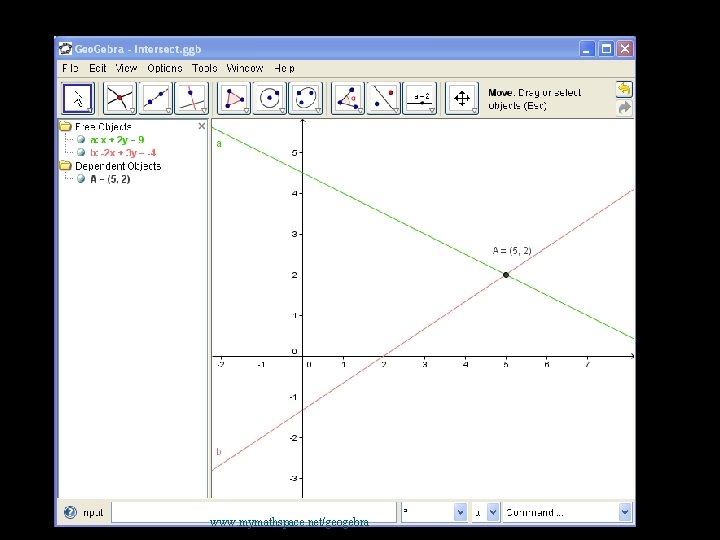Open the Tools menu
The height and width of the screenshot is (540, 720).
(x=204, y=68)
